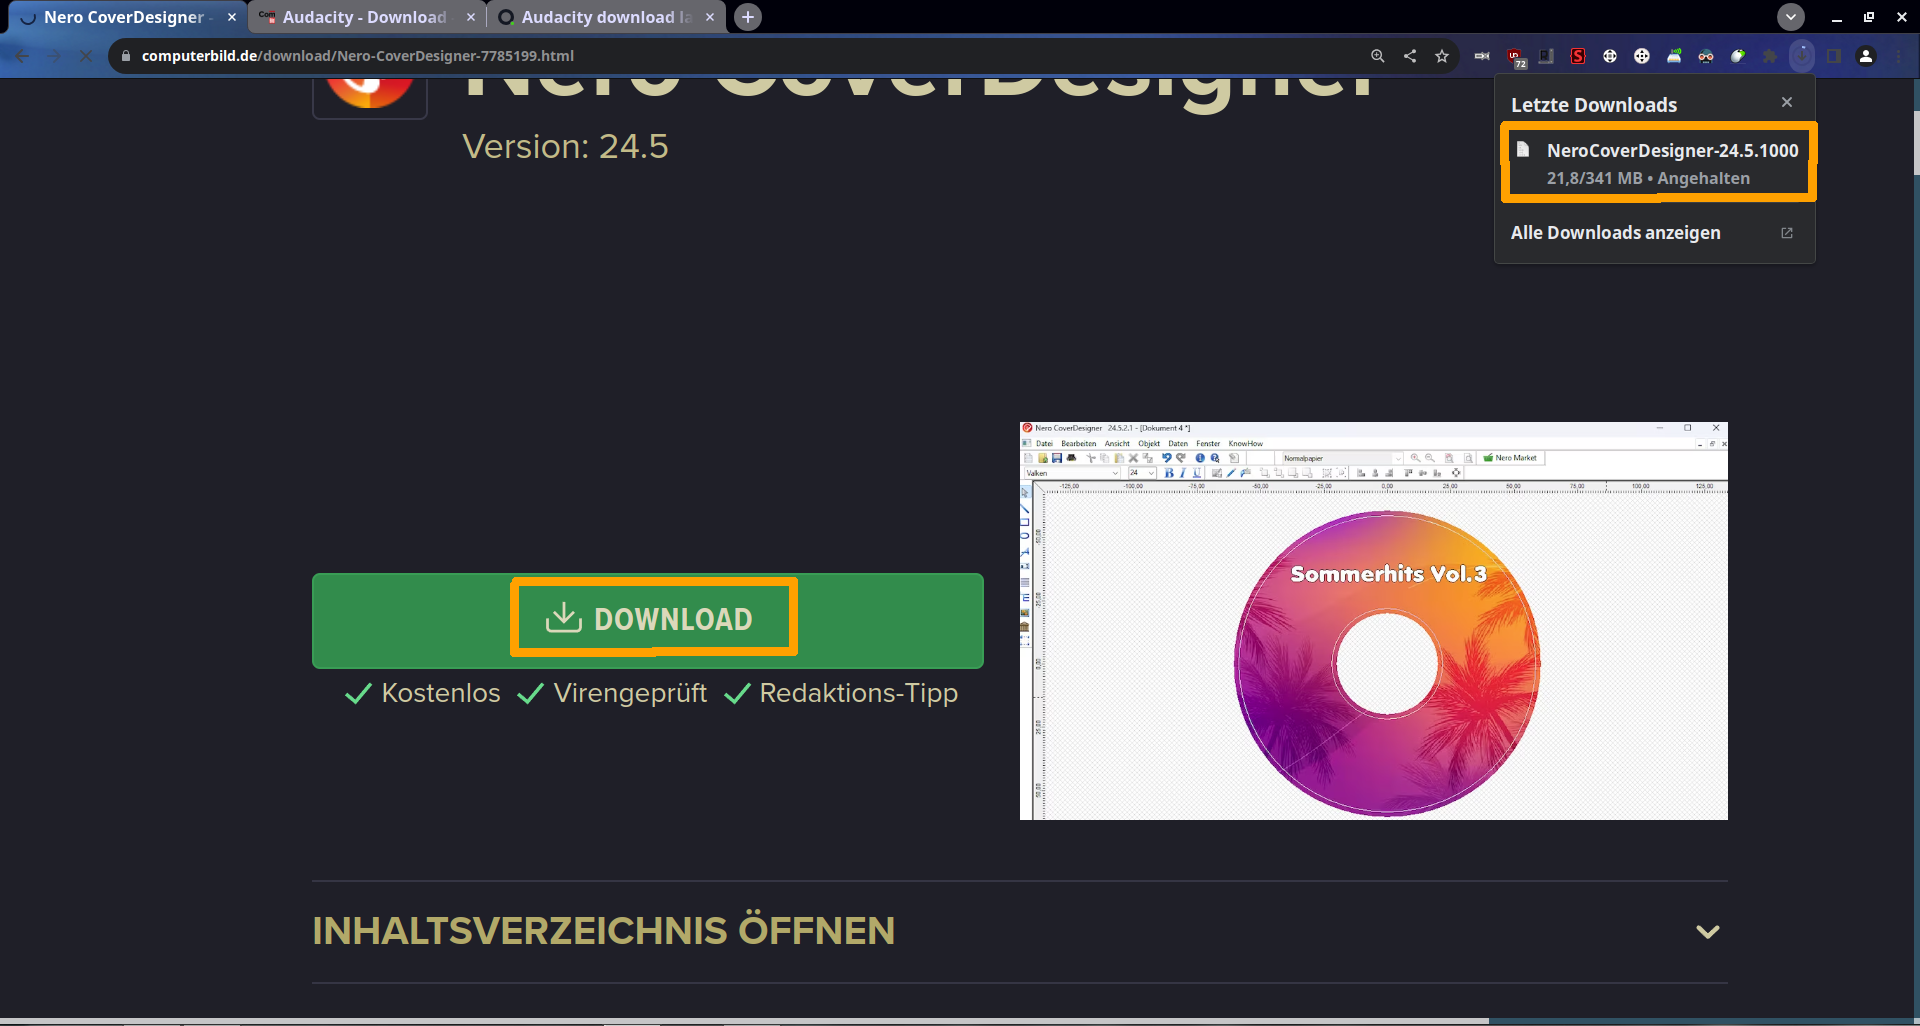Click the Letzte Downloads heading

1594,105
